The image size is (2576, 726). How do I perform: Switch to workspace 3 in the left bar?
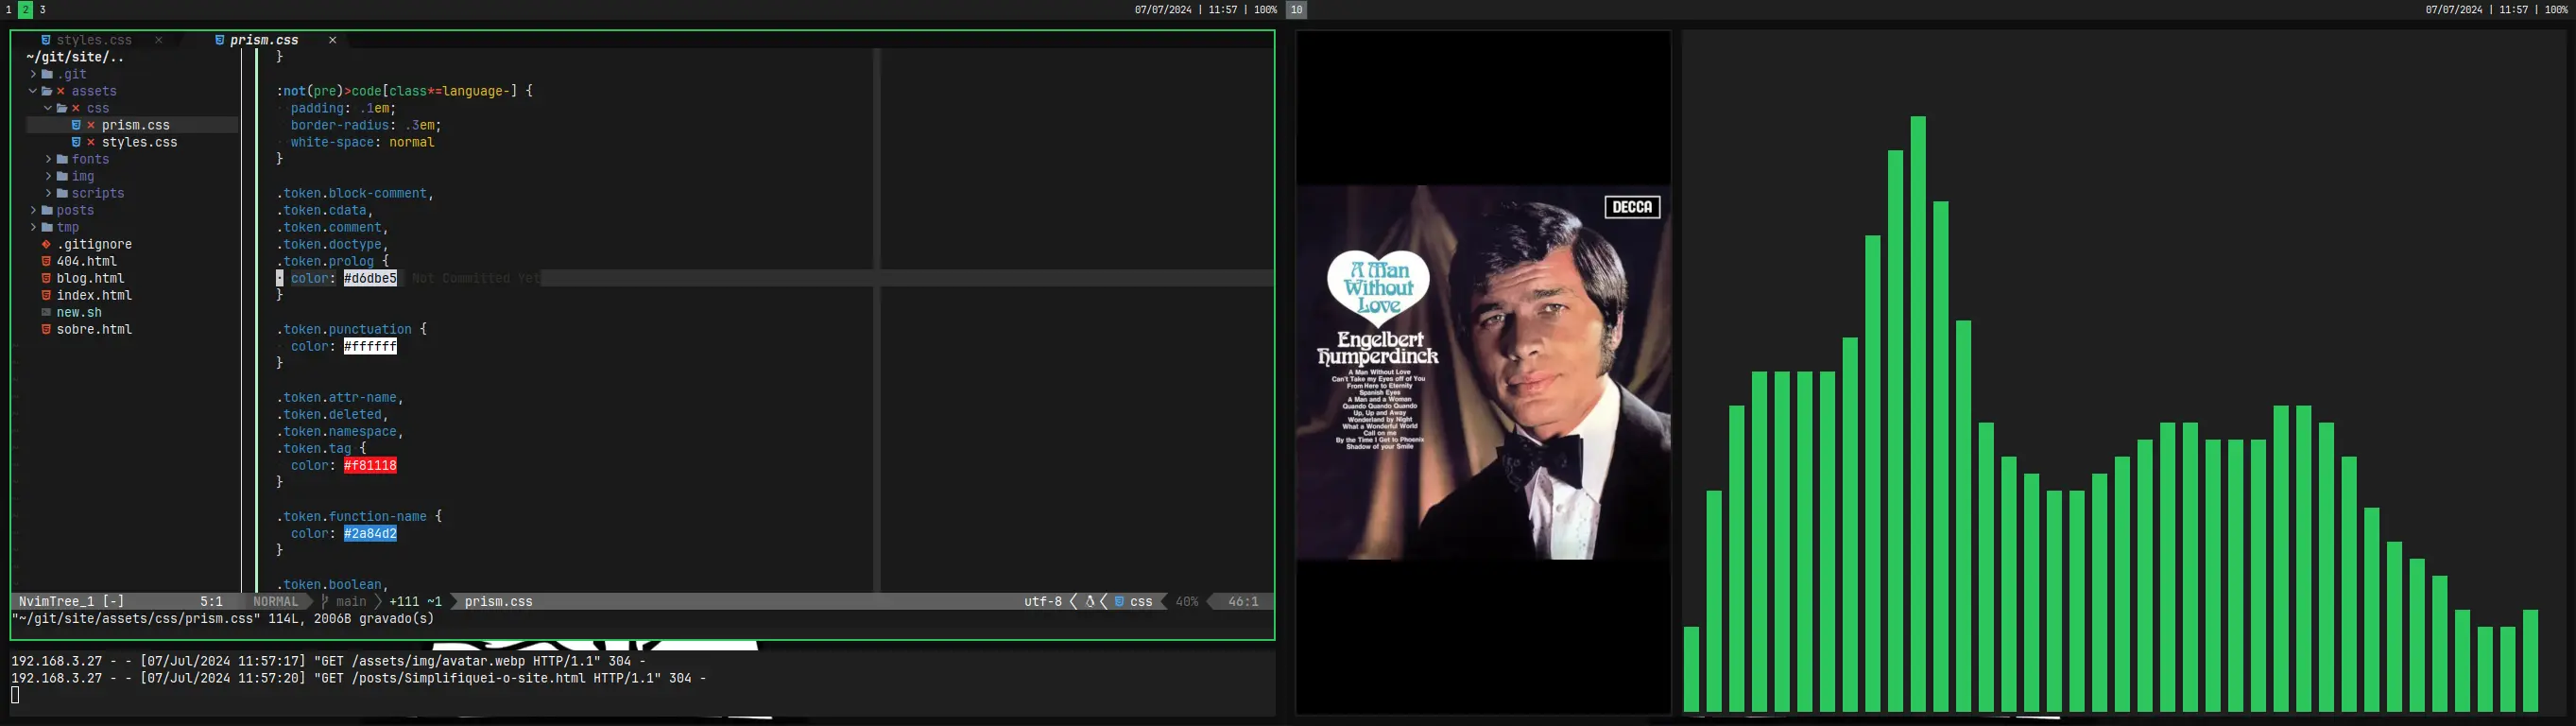tap(43, 9)
